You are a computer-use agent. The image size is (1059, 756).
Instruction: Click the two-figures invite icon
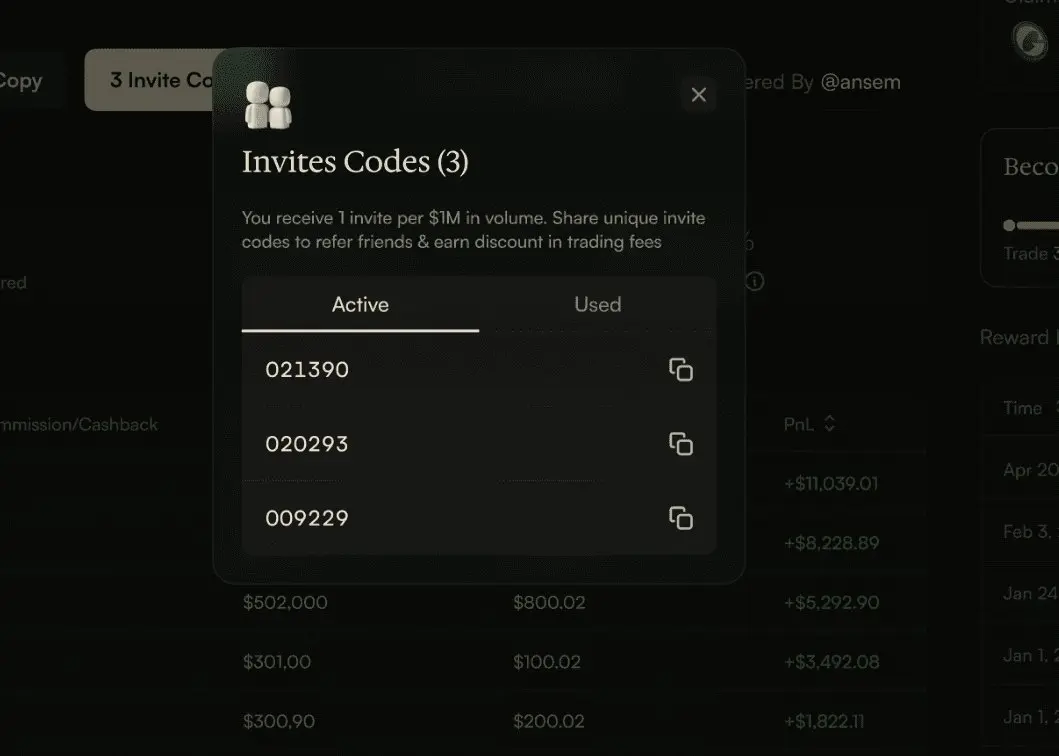tap(268, 105)
